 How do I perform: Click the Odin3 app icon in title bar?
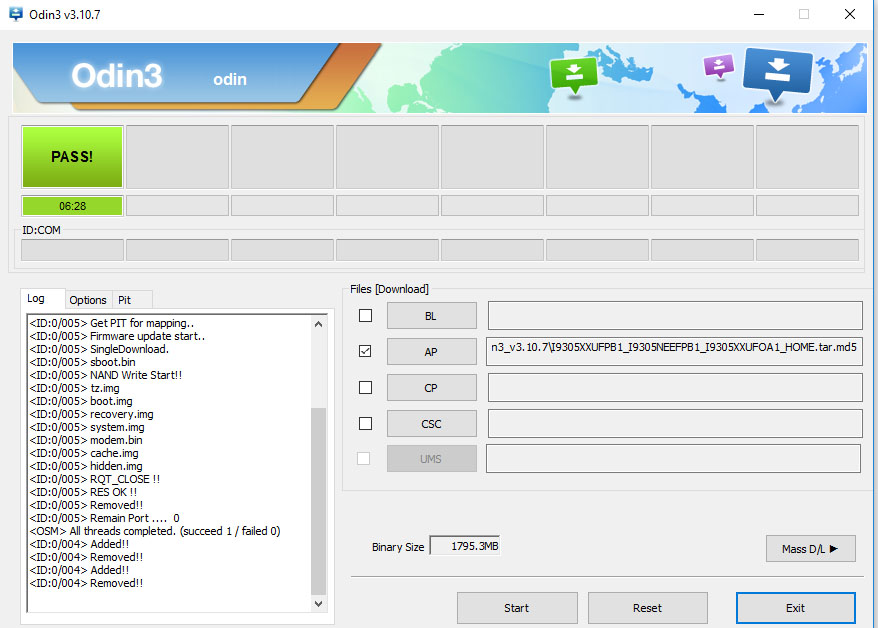[x=16, y=14]
